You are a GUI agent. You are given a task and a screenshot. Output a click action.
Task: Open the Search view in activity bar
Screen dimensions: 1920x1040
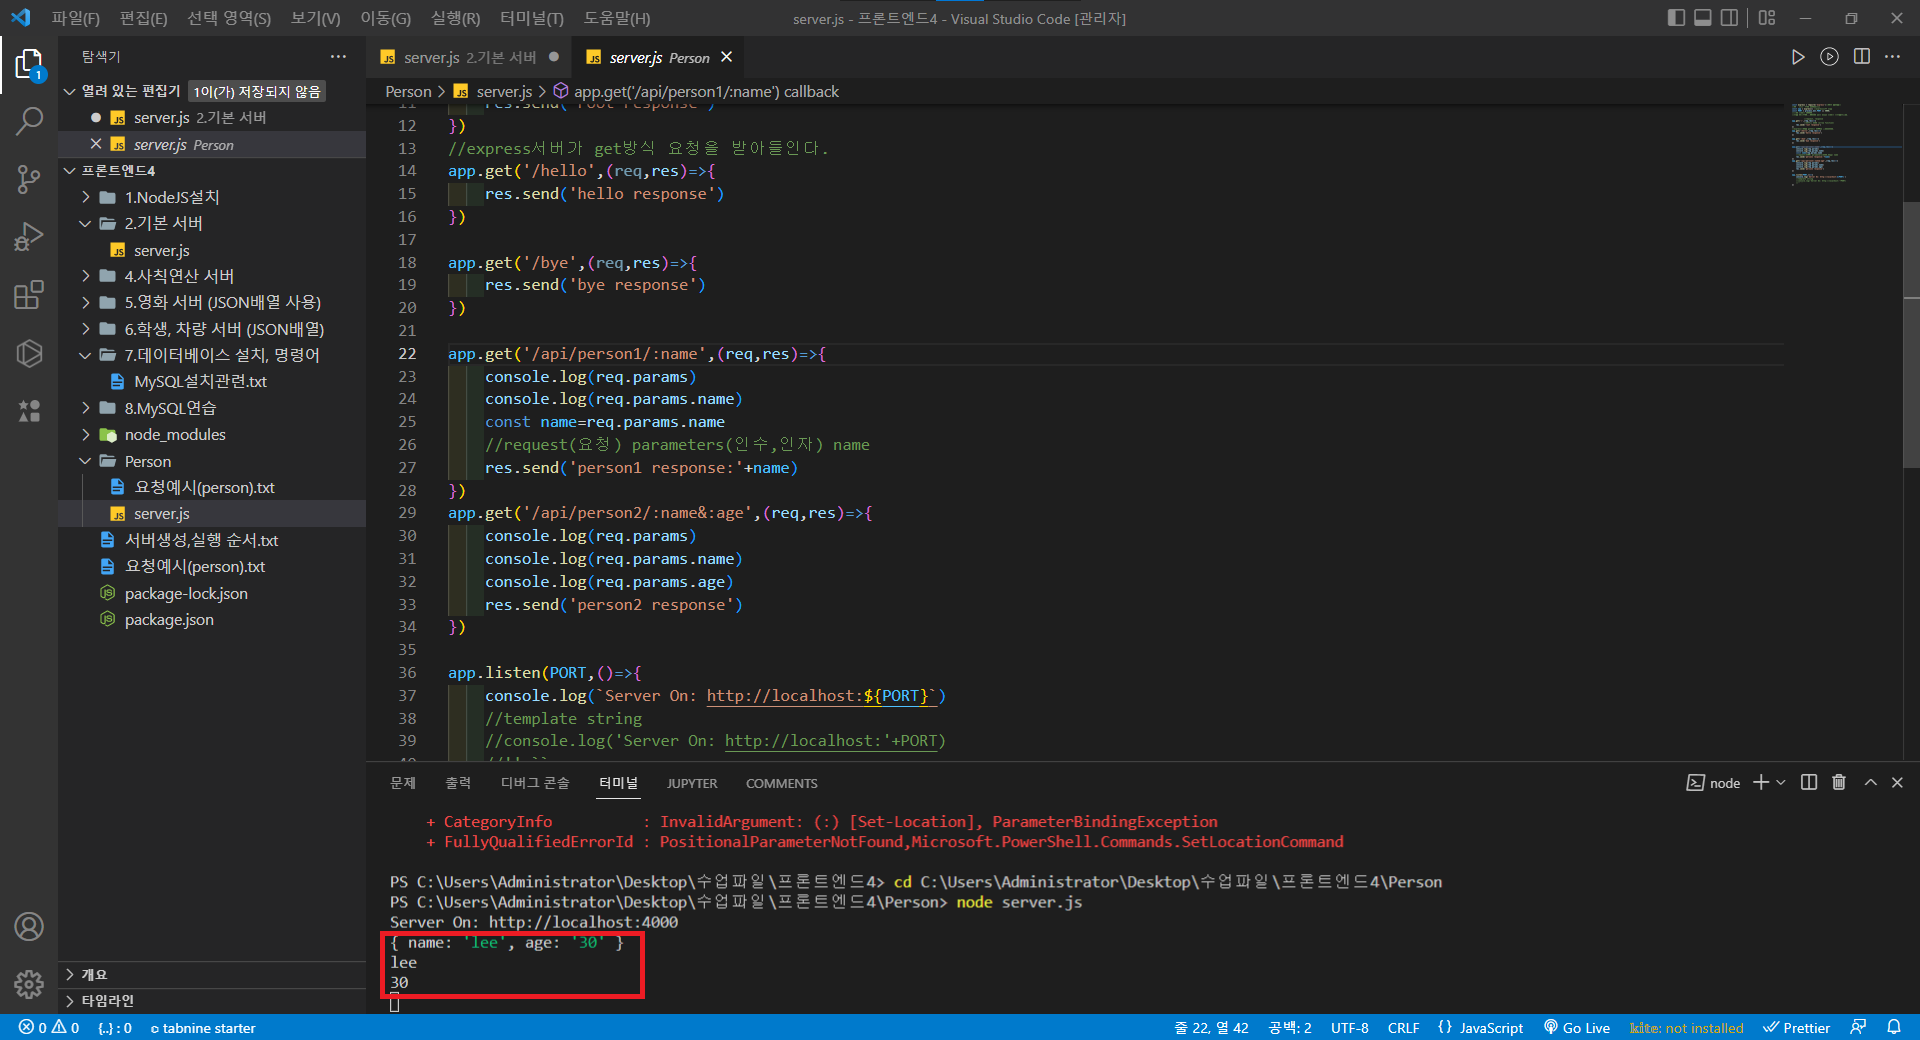[x=29, y=122]
